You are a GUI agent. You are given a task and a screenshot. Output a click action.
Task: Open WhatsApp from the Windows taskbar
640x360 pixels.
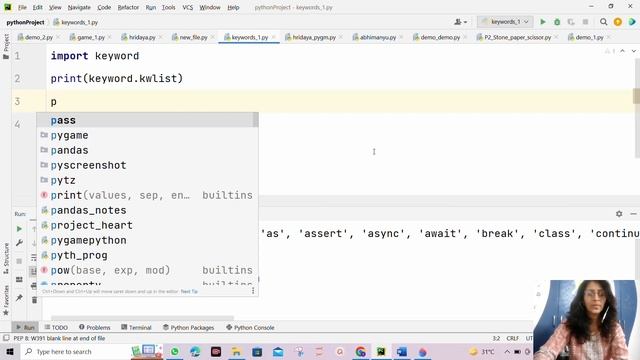click(175, 351)
